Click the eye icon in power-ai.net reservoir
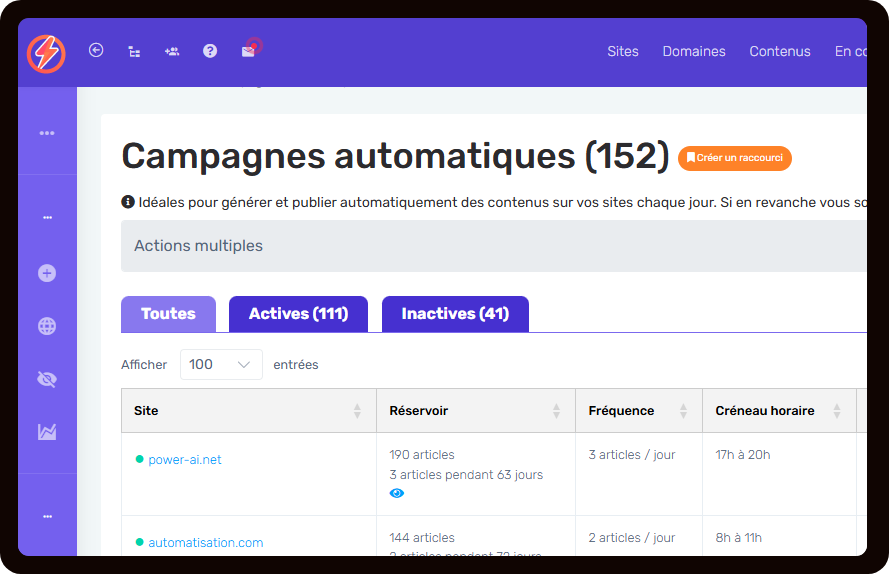The height and width of the screenshot is (574, 889). click(x=397, y=493)
